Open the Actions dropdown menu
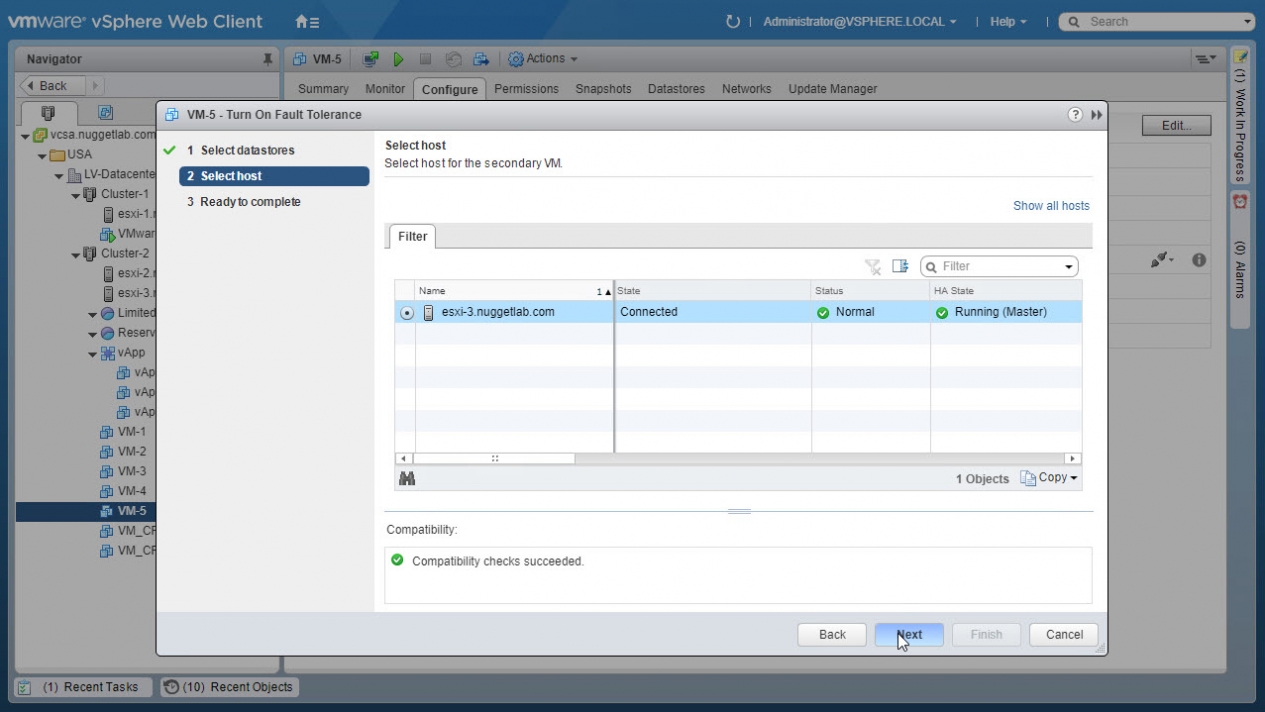 click(x=543, y=59)
